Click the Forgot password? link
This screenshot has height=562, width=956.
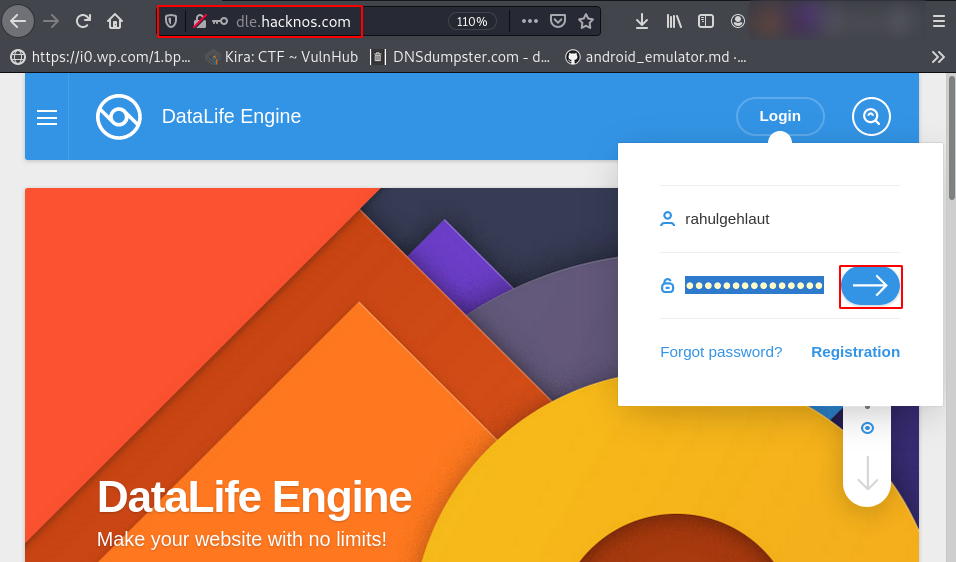click(x=721, y=352)
